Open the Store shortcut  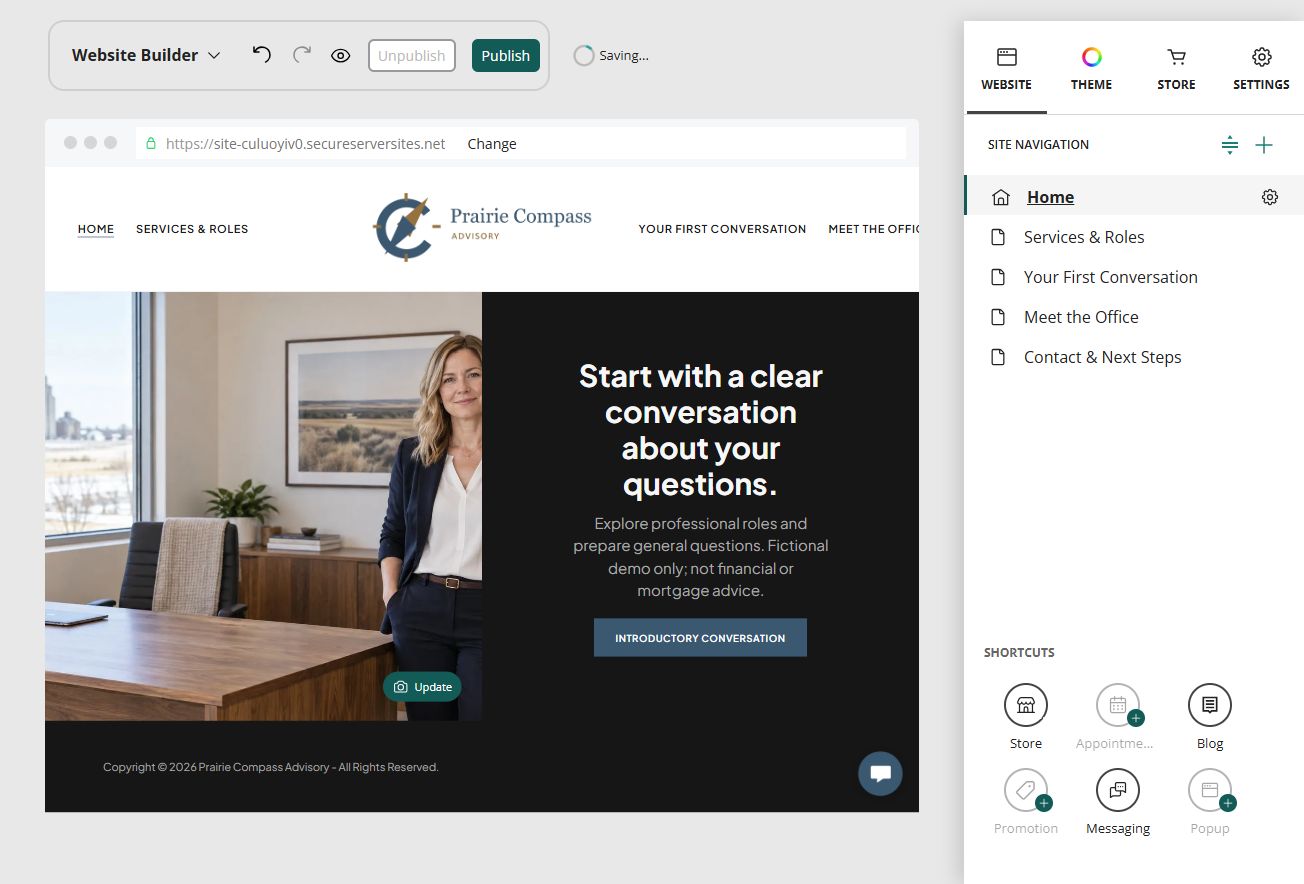coord(1026,717)
